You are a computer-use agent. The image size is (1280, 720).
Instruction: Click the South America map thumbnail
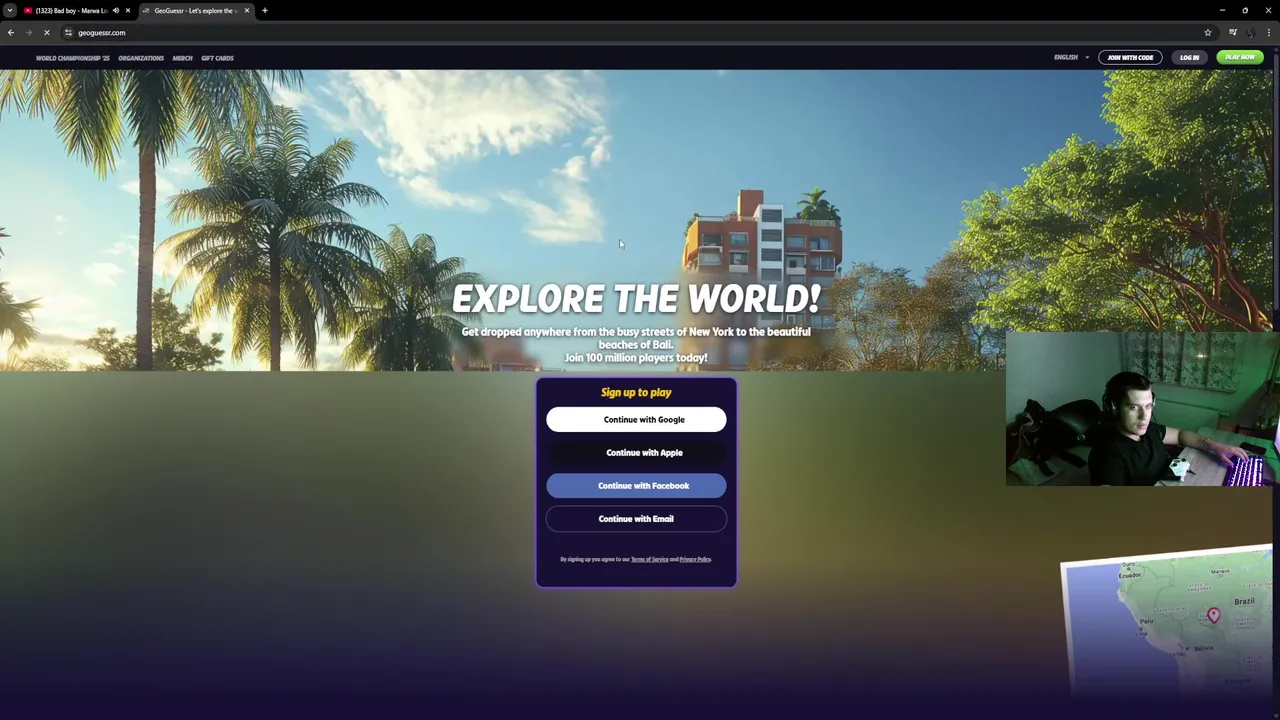(x=1167, y=620)
